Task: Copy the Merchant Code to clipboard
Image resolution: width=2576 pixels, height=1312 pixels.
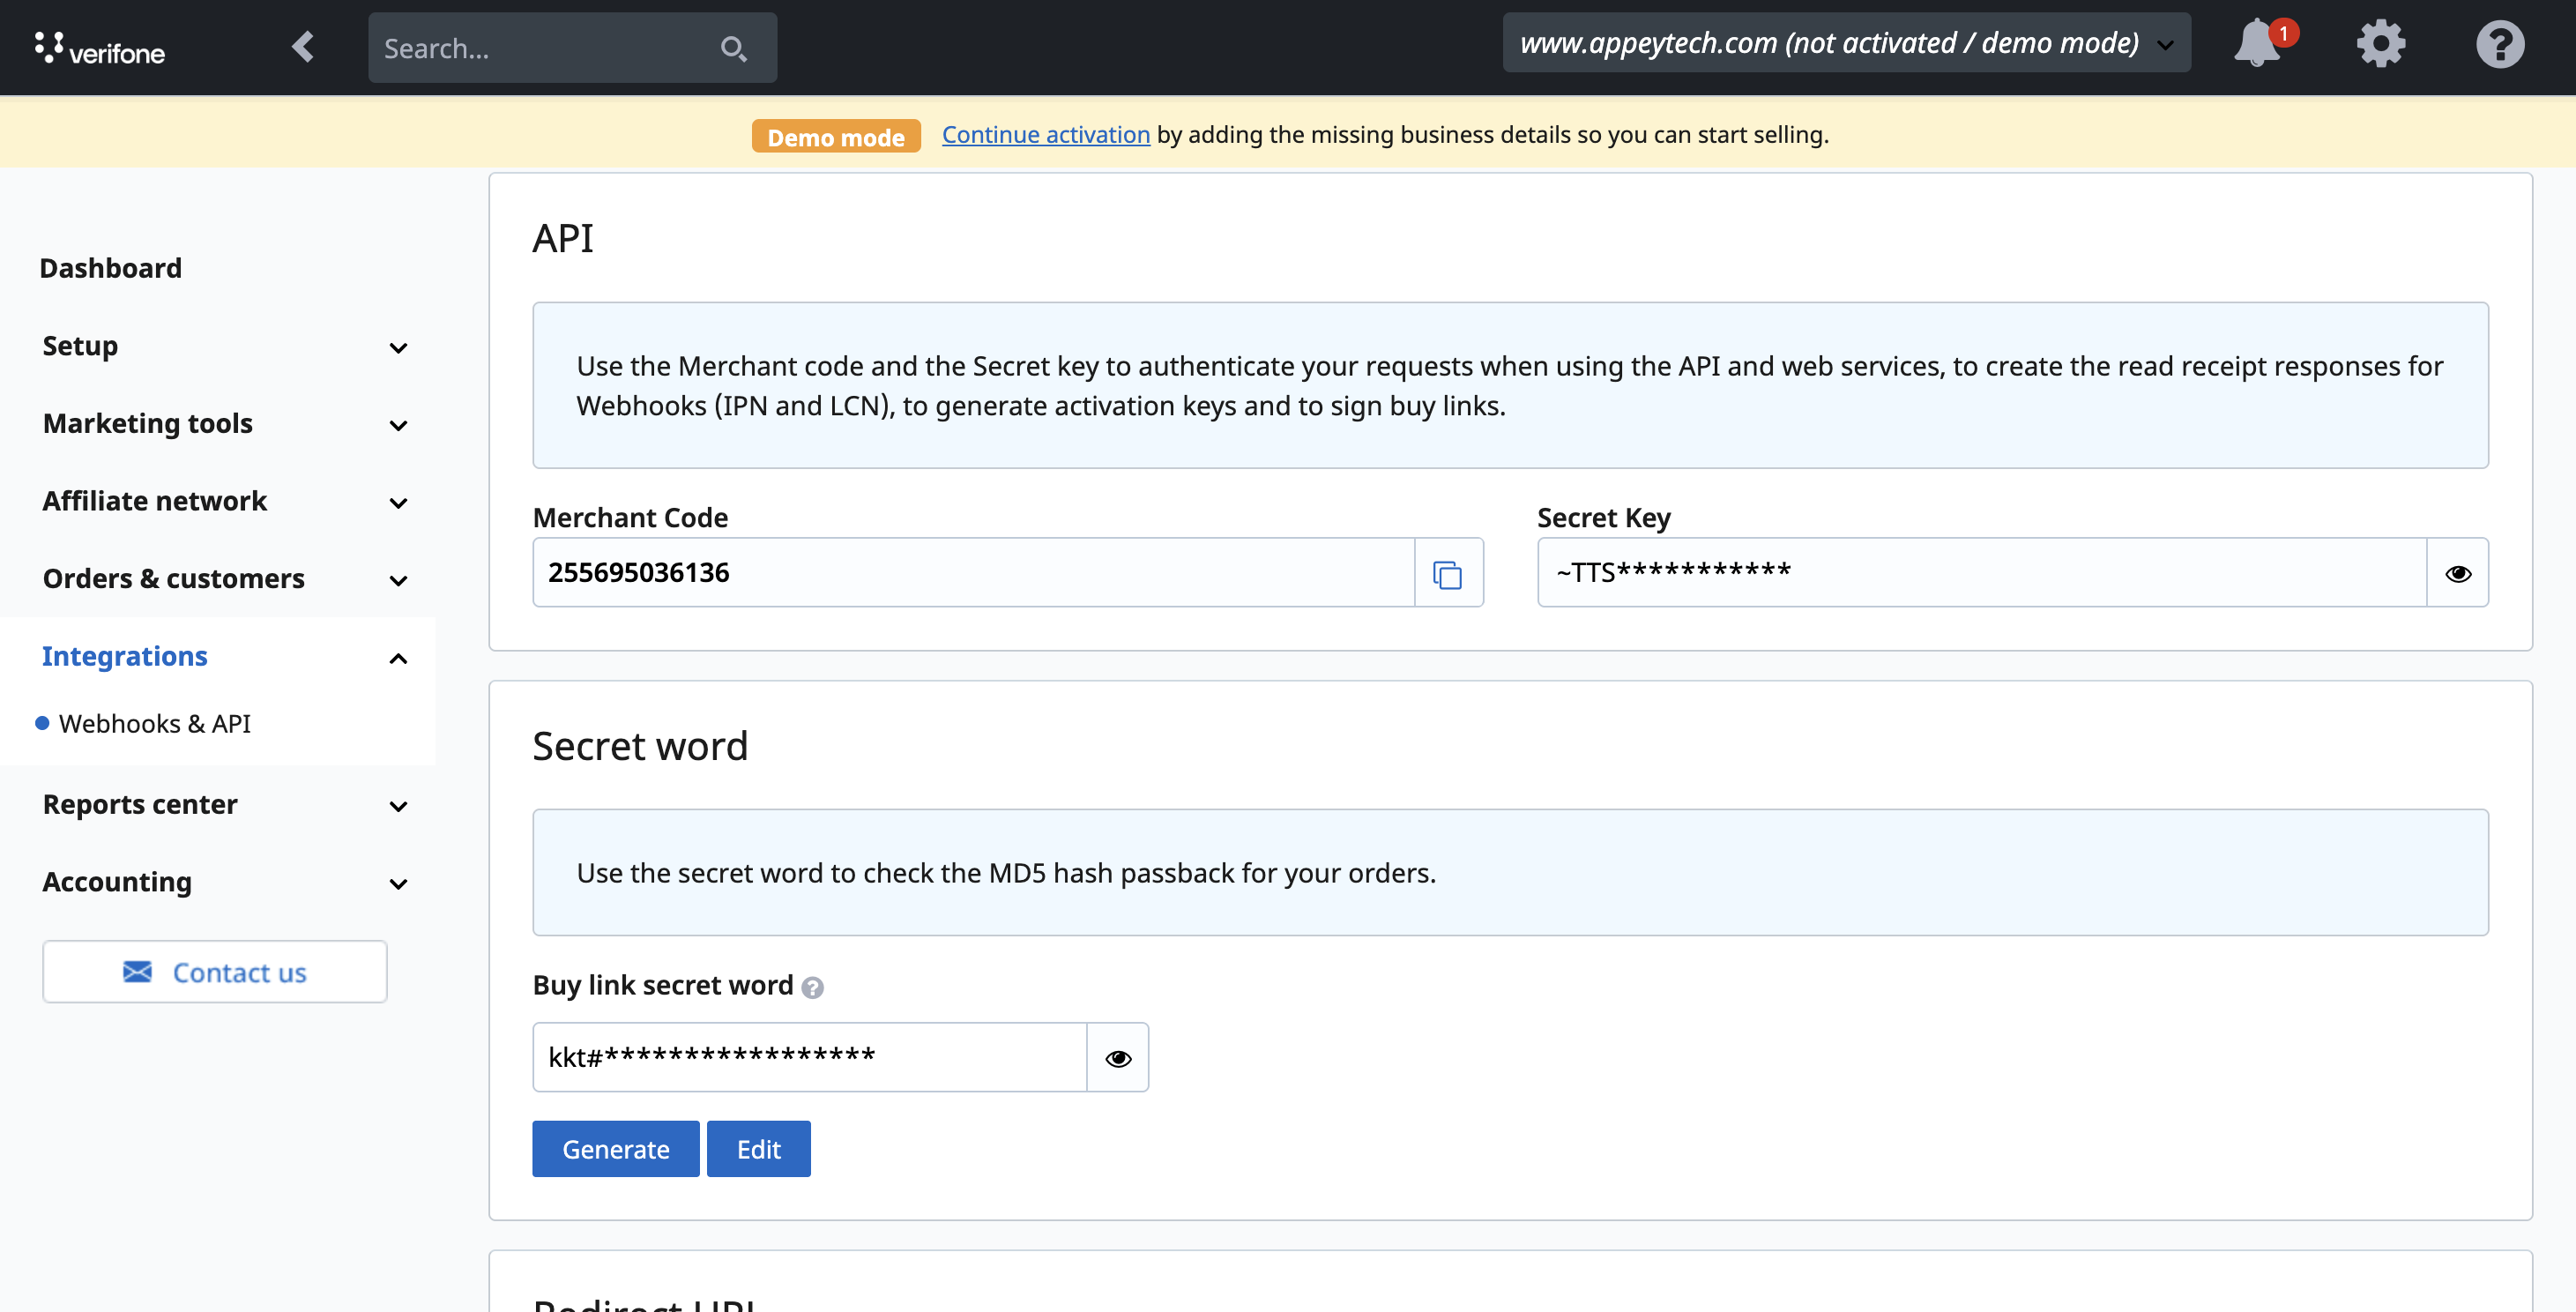Action: (1447, 574)
